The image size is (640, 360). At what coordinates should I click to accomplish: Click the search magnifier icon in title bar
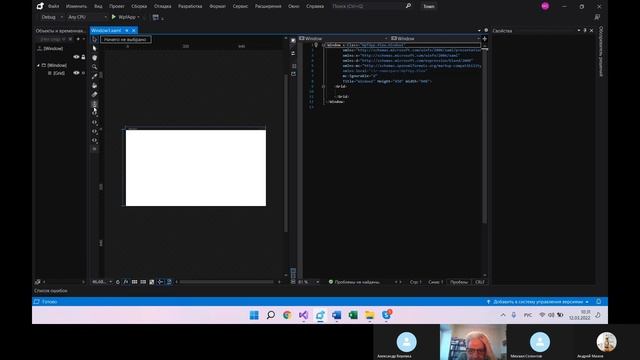pos(408,6)
